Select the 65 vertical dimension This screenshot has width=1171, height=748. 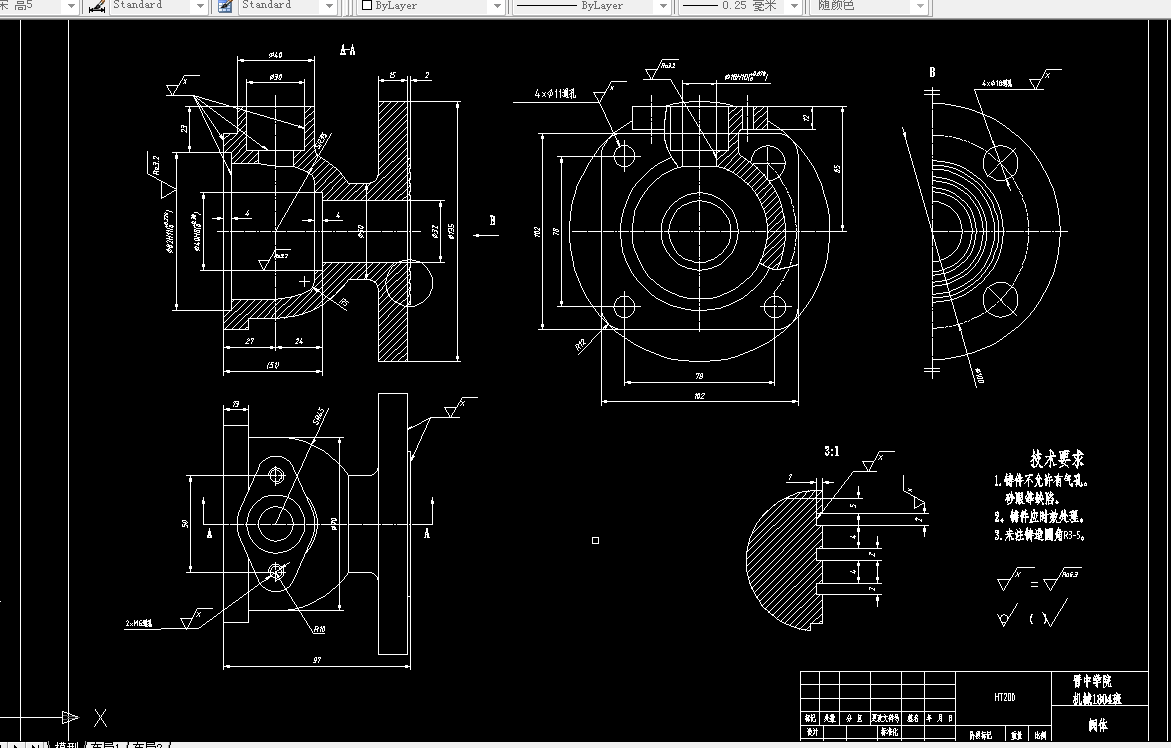[x=837, y=169]
